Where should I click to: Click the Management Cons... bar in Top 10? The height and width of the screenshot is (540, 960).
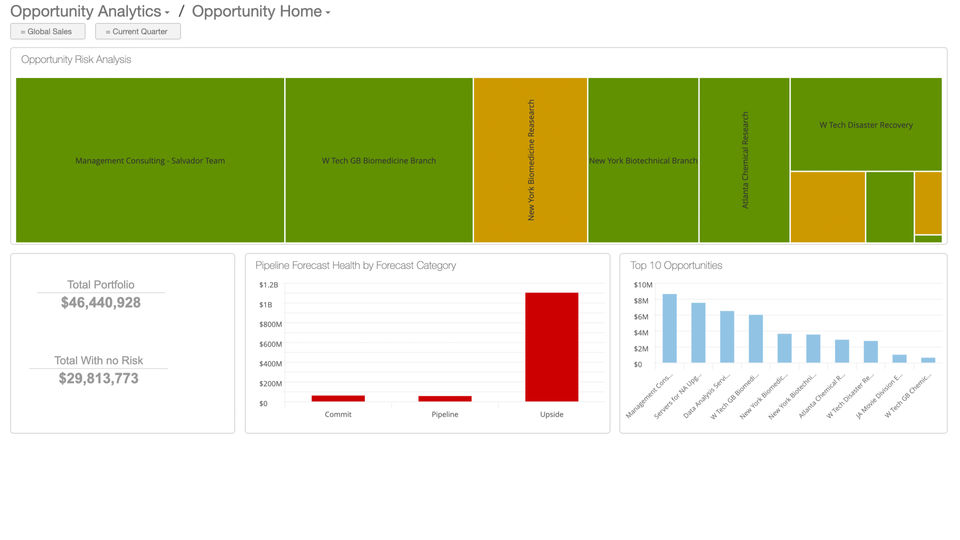point(670,328)
